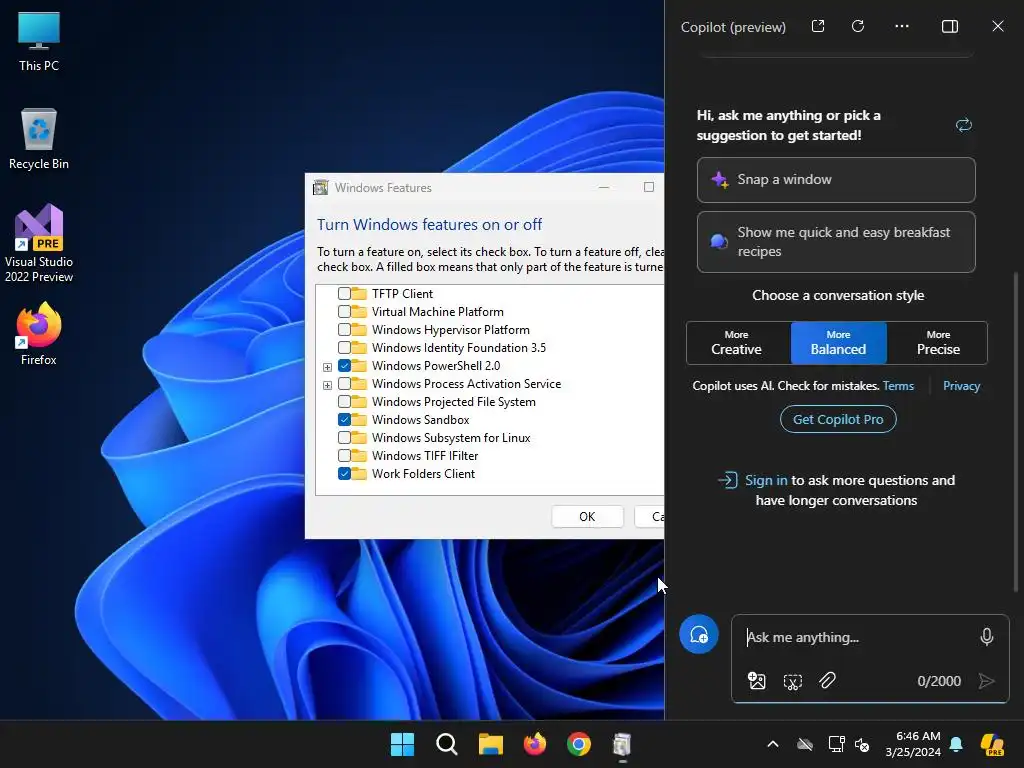Add a screenshot to Copilot prompt

pos(792,681)
